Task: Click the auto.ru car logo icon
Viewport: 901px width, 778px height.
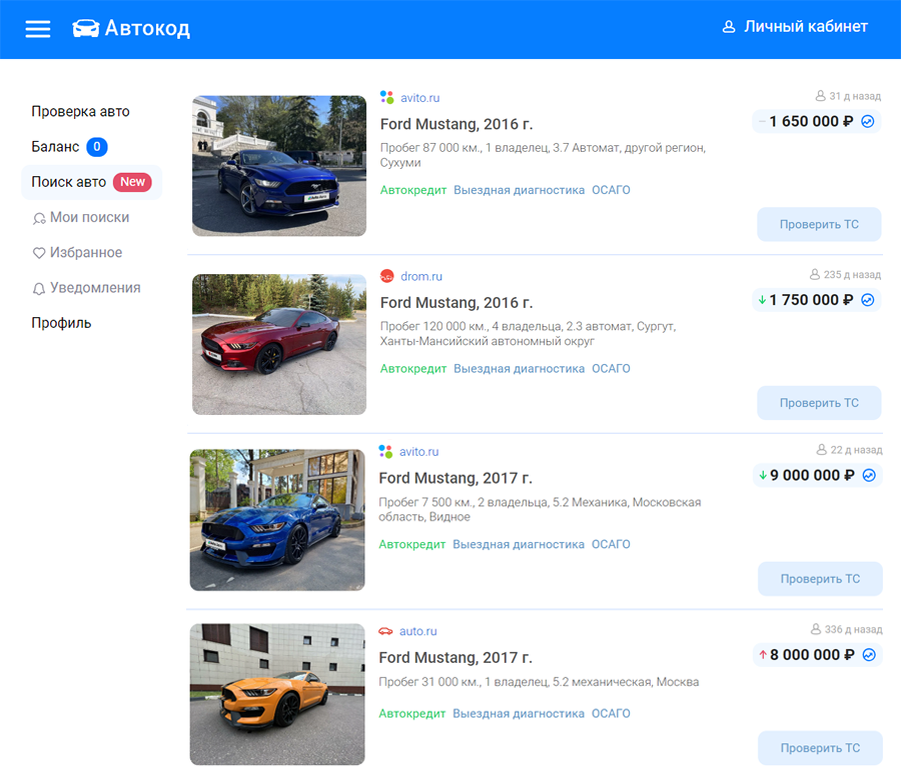Action: [x=386, y=631]
